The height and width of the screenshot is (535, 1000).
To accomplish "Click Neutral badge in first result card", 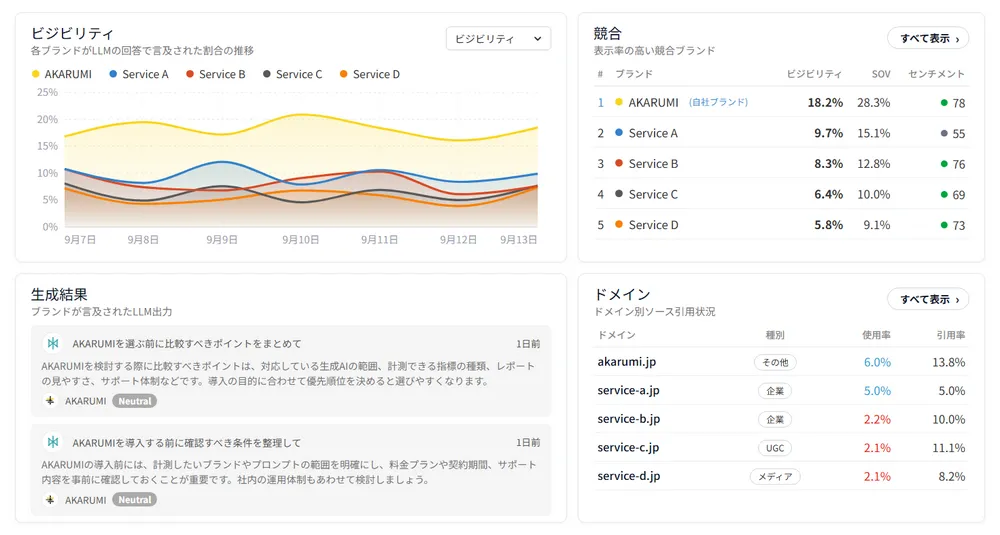I will pos(135,401).
